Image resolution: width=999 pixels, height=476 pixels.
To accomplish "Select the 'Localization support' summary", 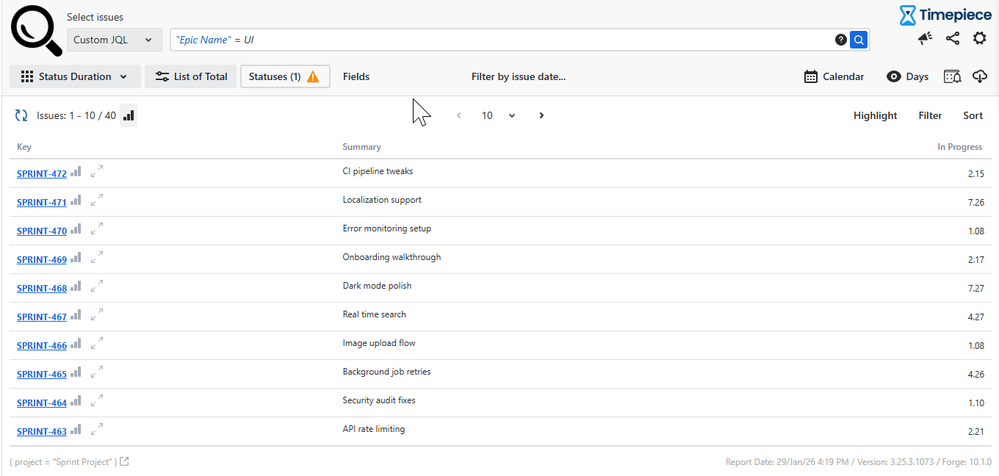I will tap(382, 200).
